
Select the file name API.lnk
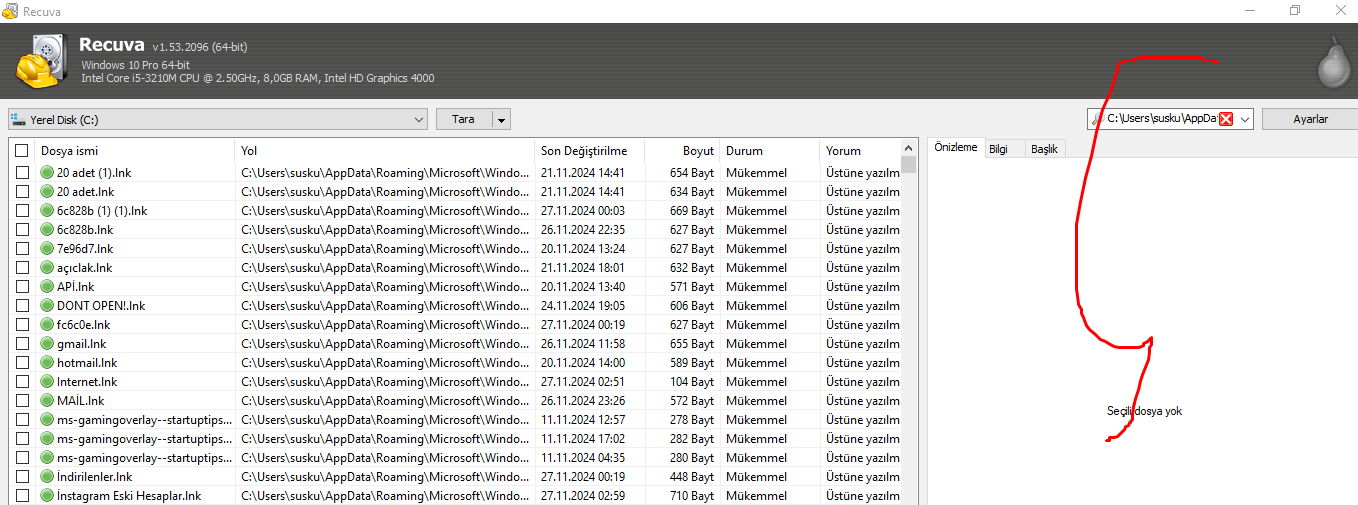[76, 287]
